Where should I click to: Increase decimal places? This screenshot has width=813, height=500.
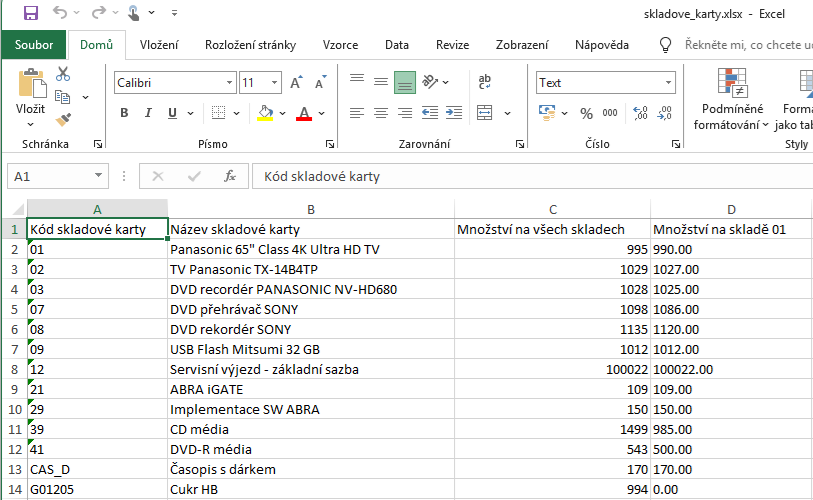pos(640,113)
